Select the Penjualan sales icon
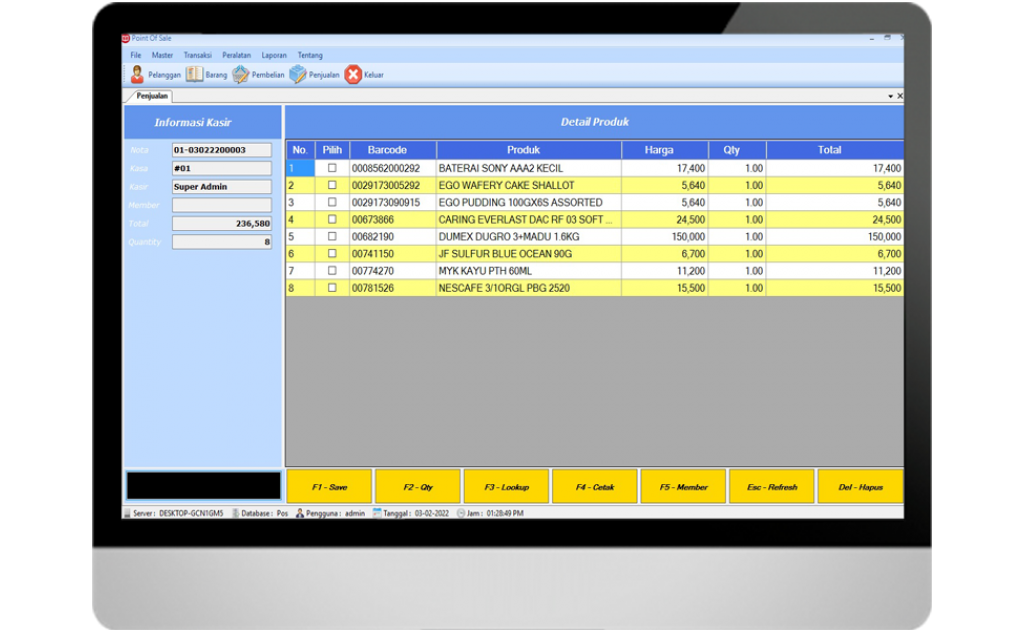This screenshot has height=630, width=1024. (298, 75)
